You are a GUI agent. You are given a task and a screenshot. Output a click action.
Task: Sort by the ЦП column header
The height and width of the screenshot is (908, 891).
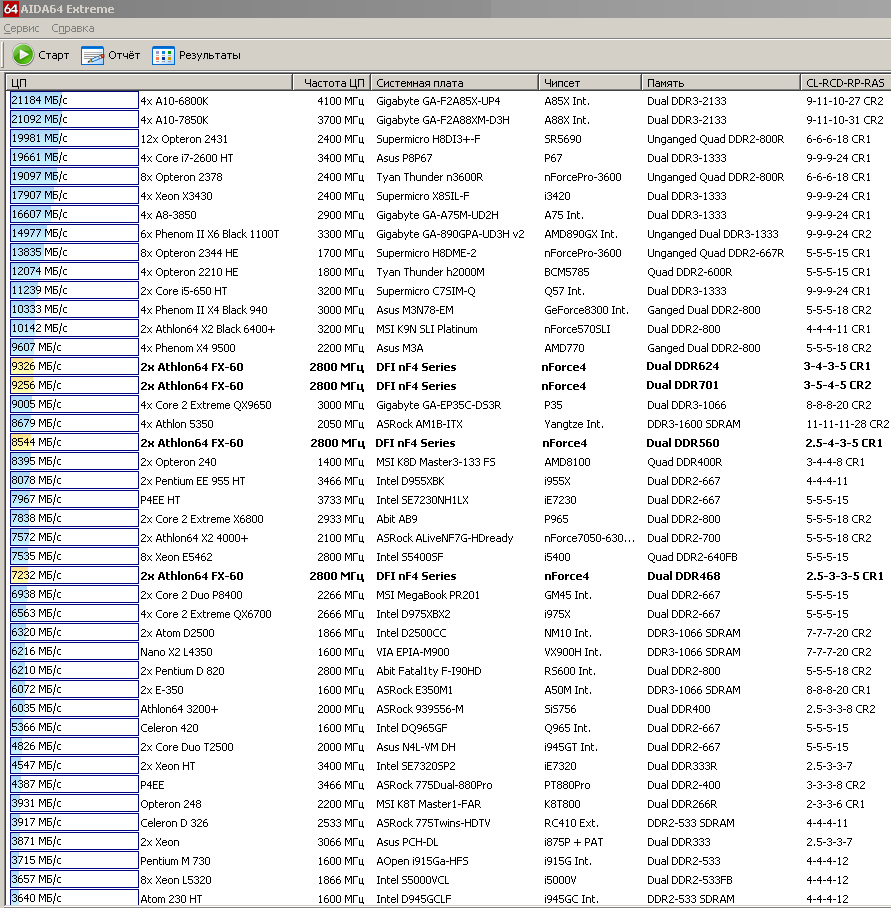pyautogui.click(x=148, y=83)
